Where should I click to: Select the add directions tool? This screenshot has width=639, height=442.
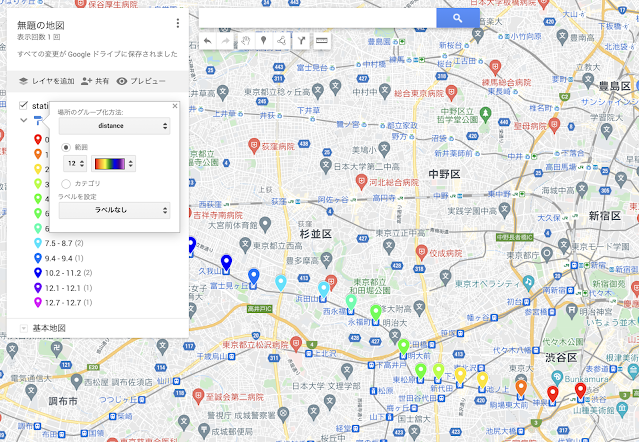[301, 41]
